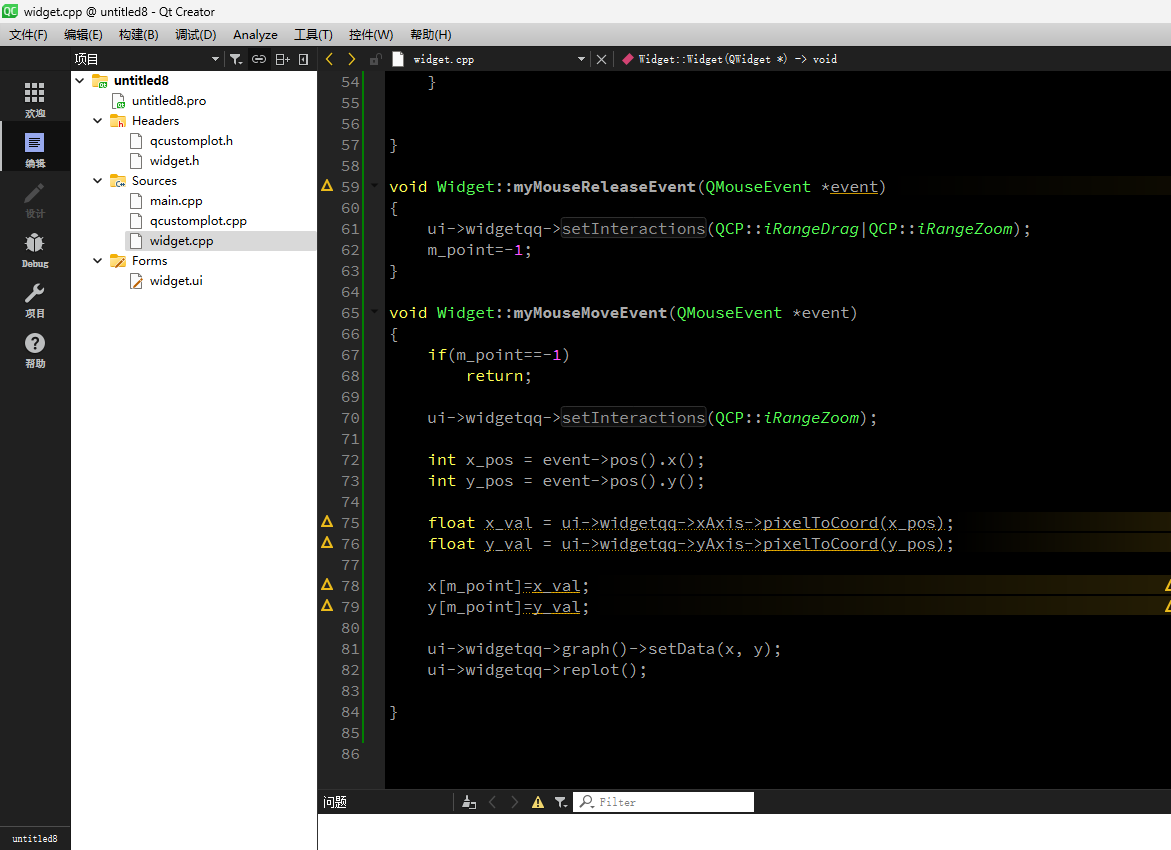Open the Design mode pencil icon
Viewport: 1171px width, 850px height.
[x=34, y=199]
